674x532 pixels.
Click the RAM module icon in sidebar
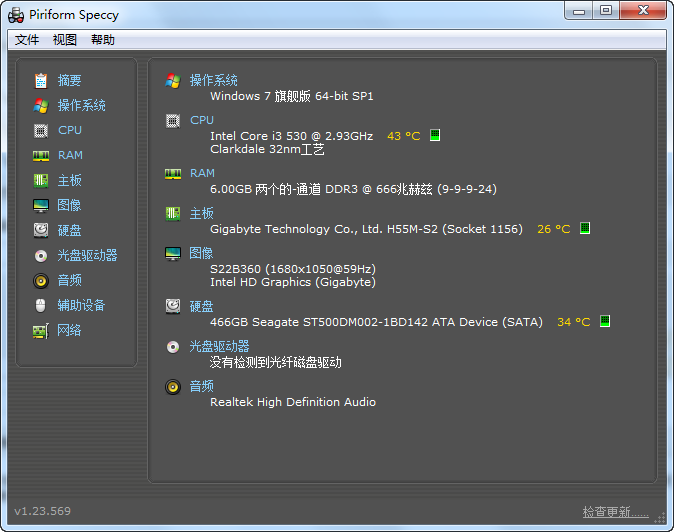[x=41, y=156]
